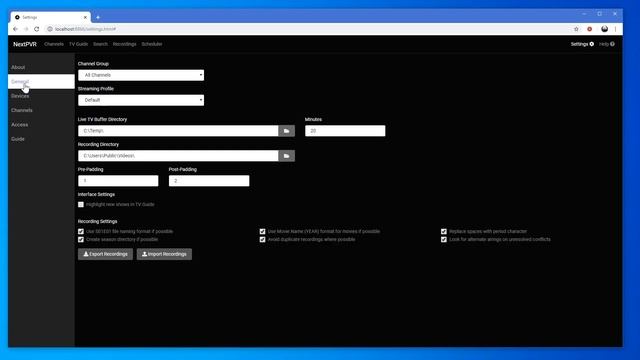The height and width of the screenshot is (360, 640).
Task: Toggle Highlight new shows in TV Guide
Action: (81, 204)
